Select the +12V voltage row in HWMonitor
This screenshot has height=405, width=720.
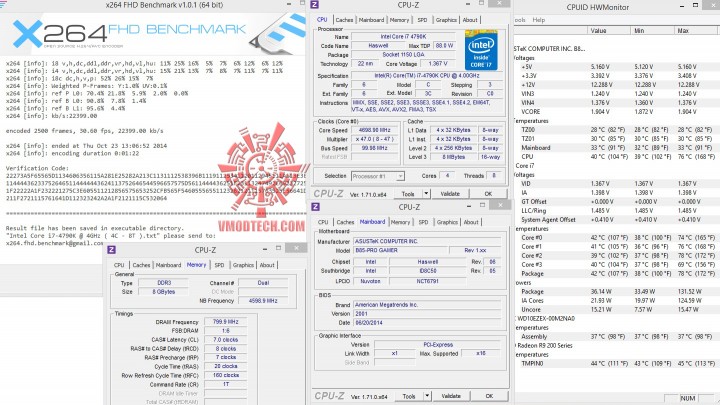click(x=617, y=84)
